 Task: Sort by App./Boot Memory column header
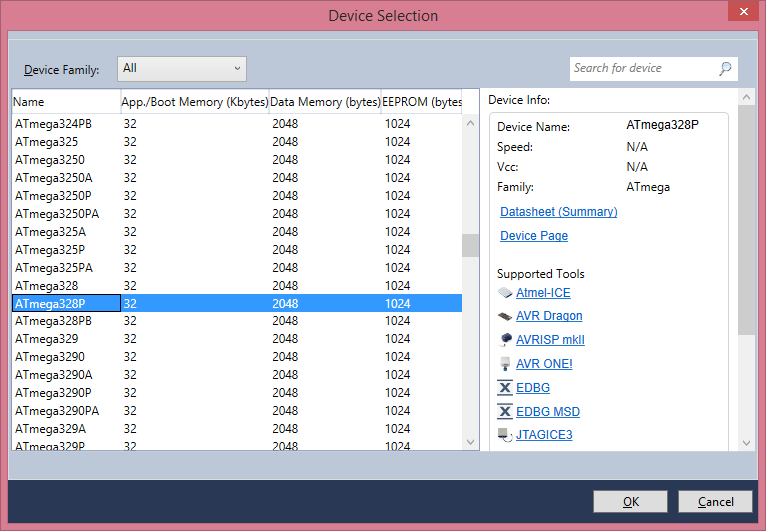(194, 102)
